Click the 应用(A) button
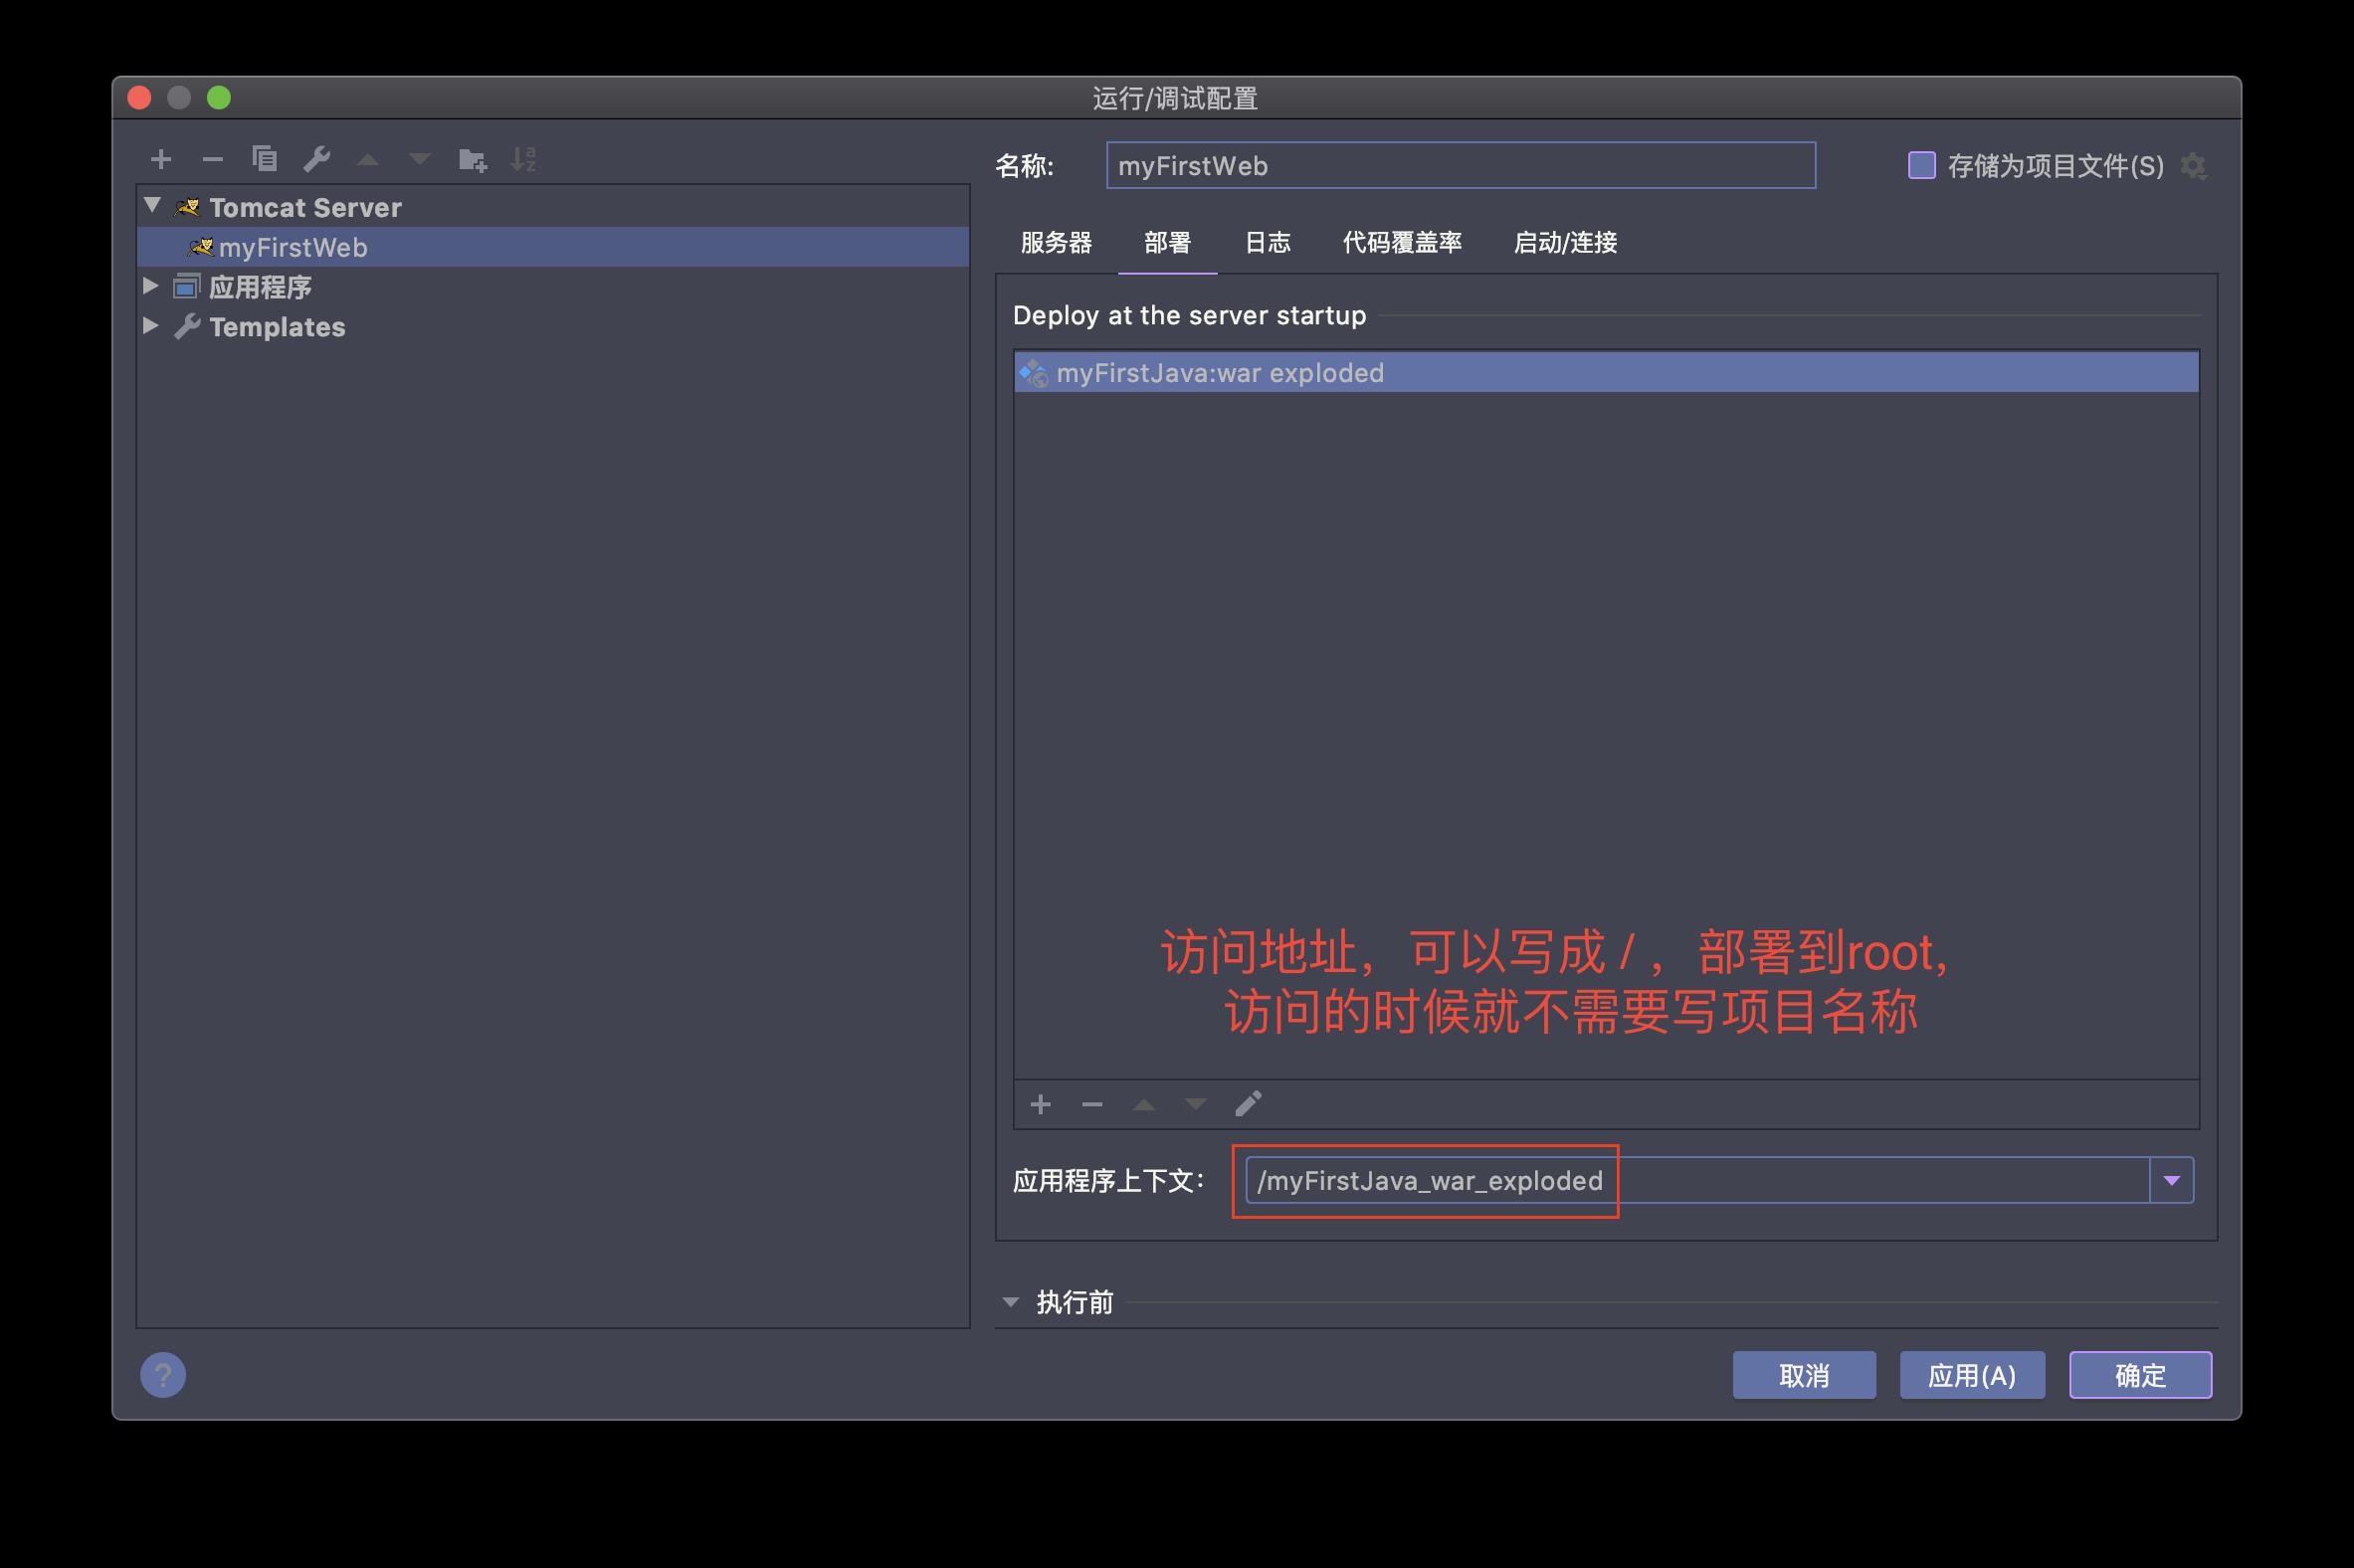Viewport: 2354px width, 1568px height. 1969,1376
